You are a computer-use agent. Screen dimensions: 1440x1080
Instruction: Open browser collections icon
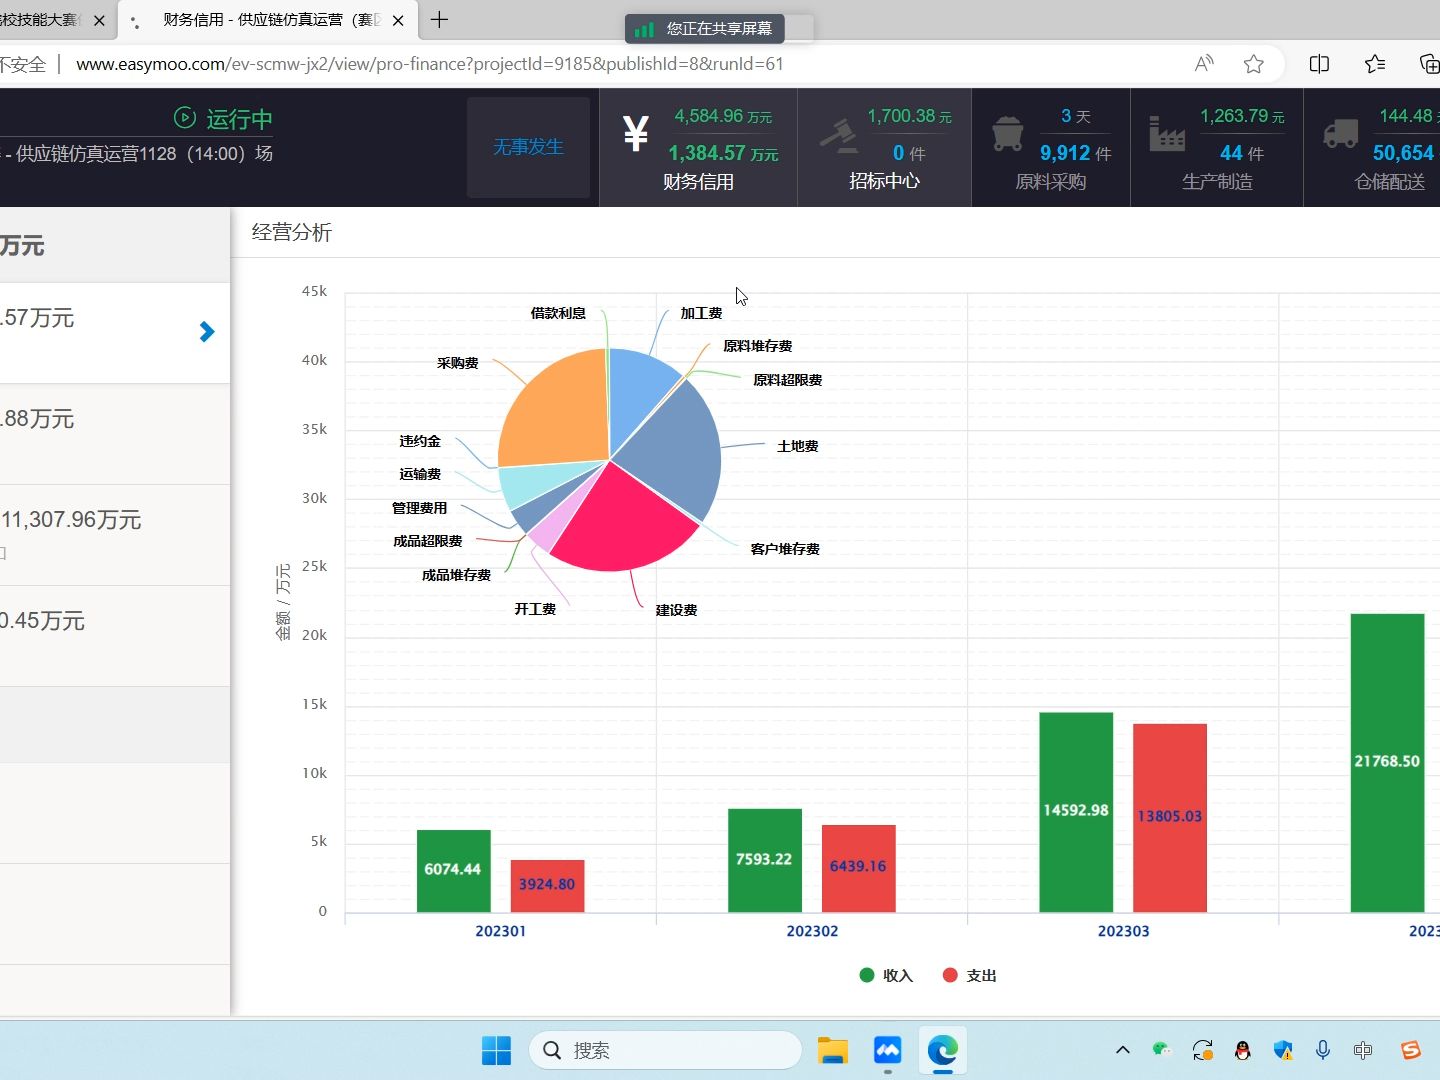point(1429,64)
